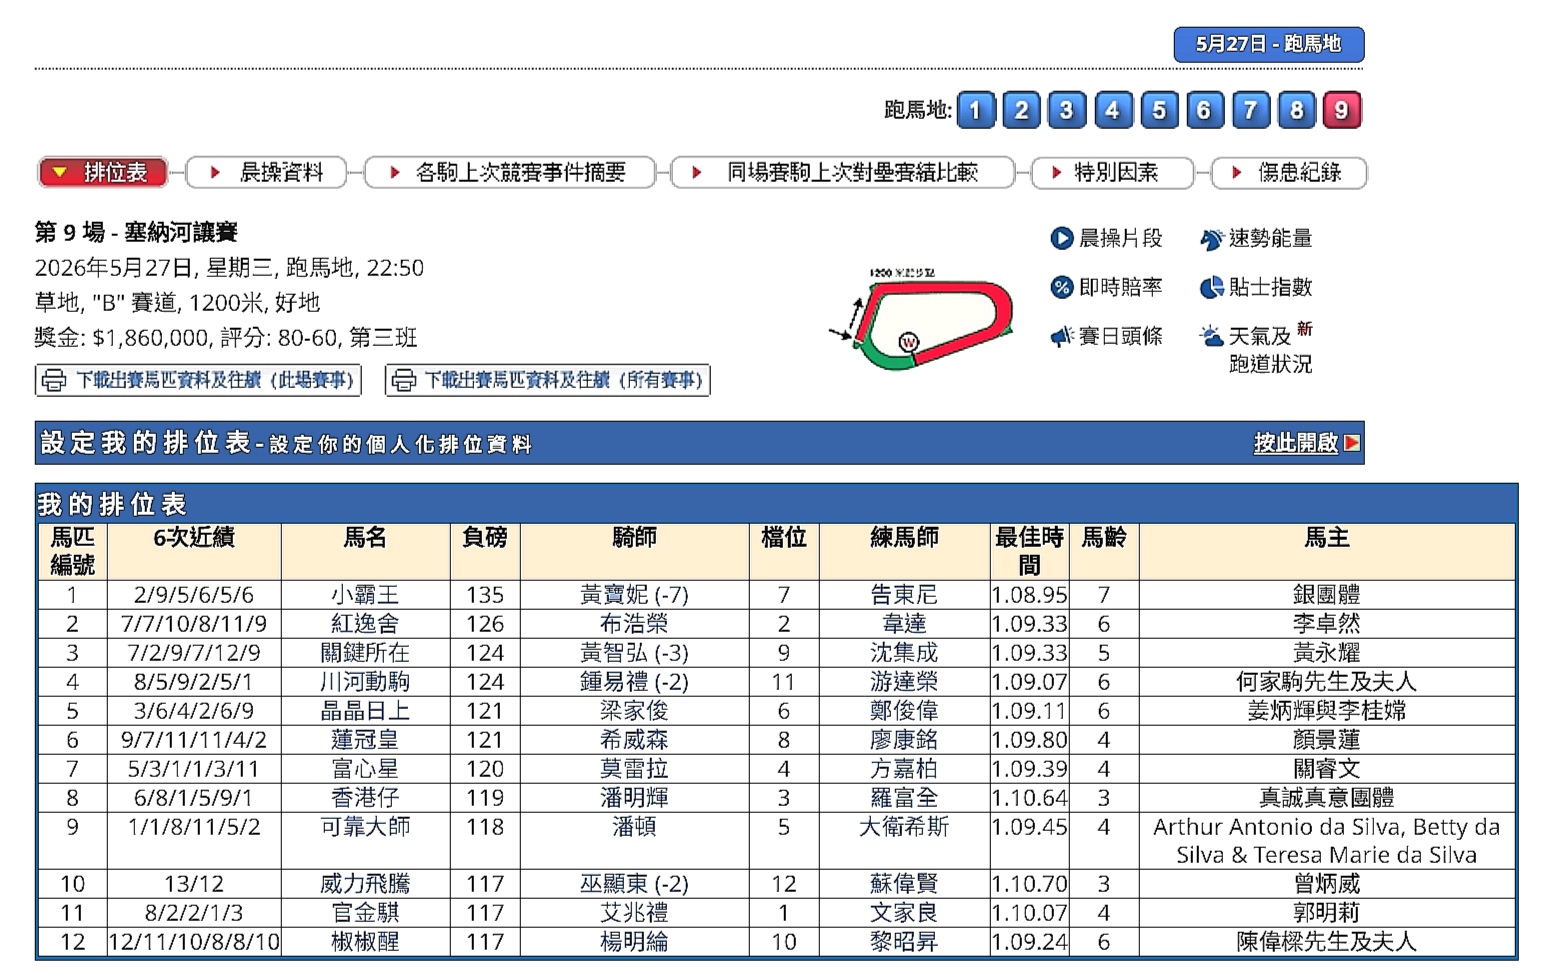Click the 賽日頭條 link text
Image resolution: width=1568 pixels, height=974 pixels.
pyautogui.click(x=1120, y=336)
